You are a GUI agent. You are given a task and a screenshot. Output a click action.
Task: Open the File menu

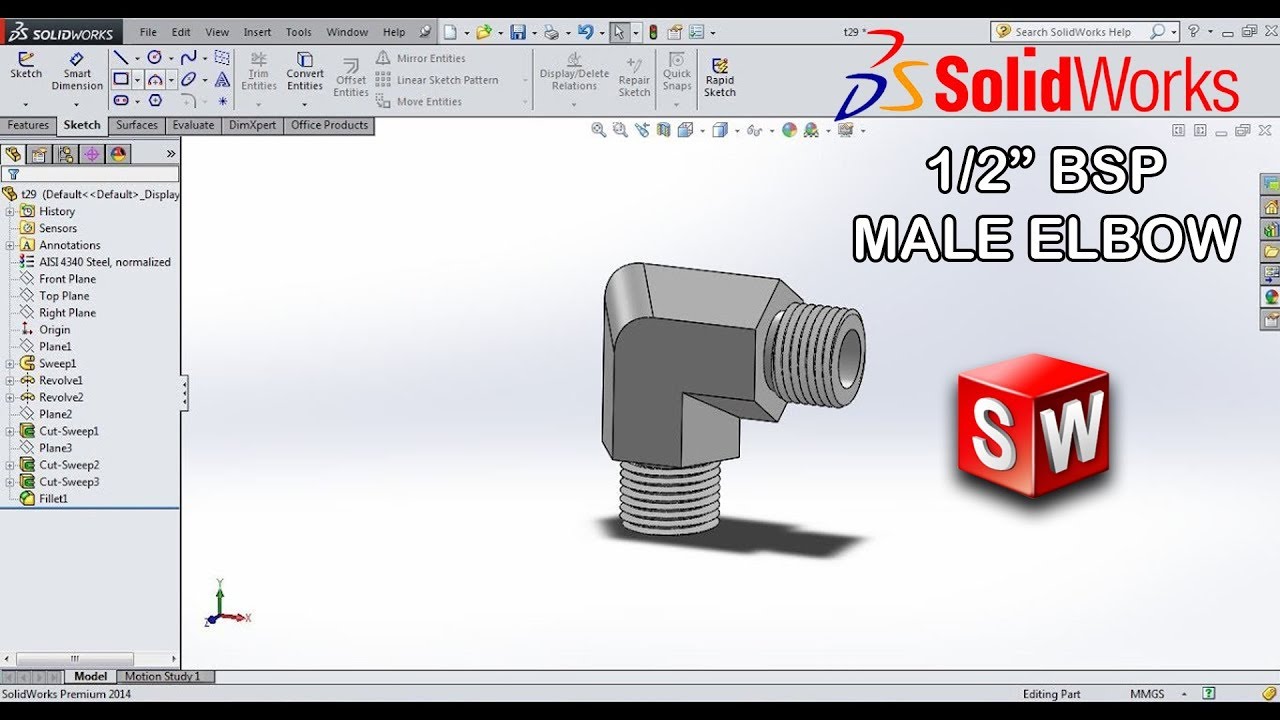(148, 32)
